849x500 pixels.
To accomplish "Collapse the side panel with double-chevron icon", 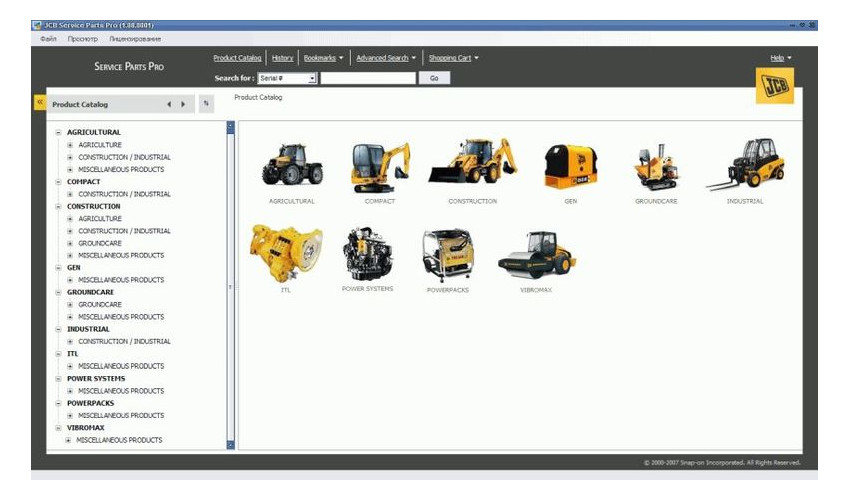I will coord(40,102).
